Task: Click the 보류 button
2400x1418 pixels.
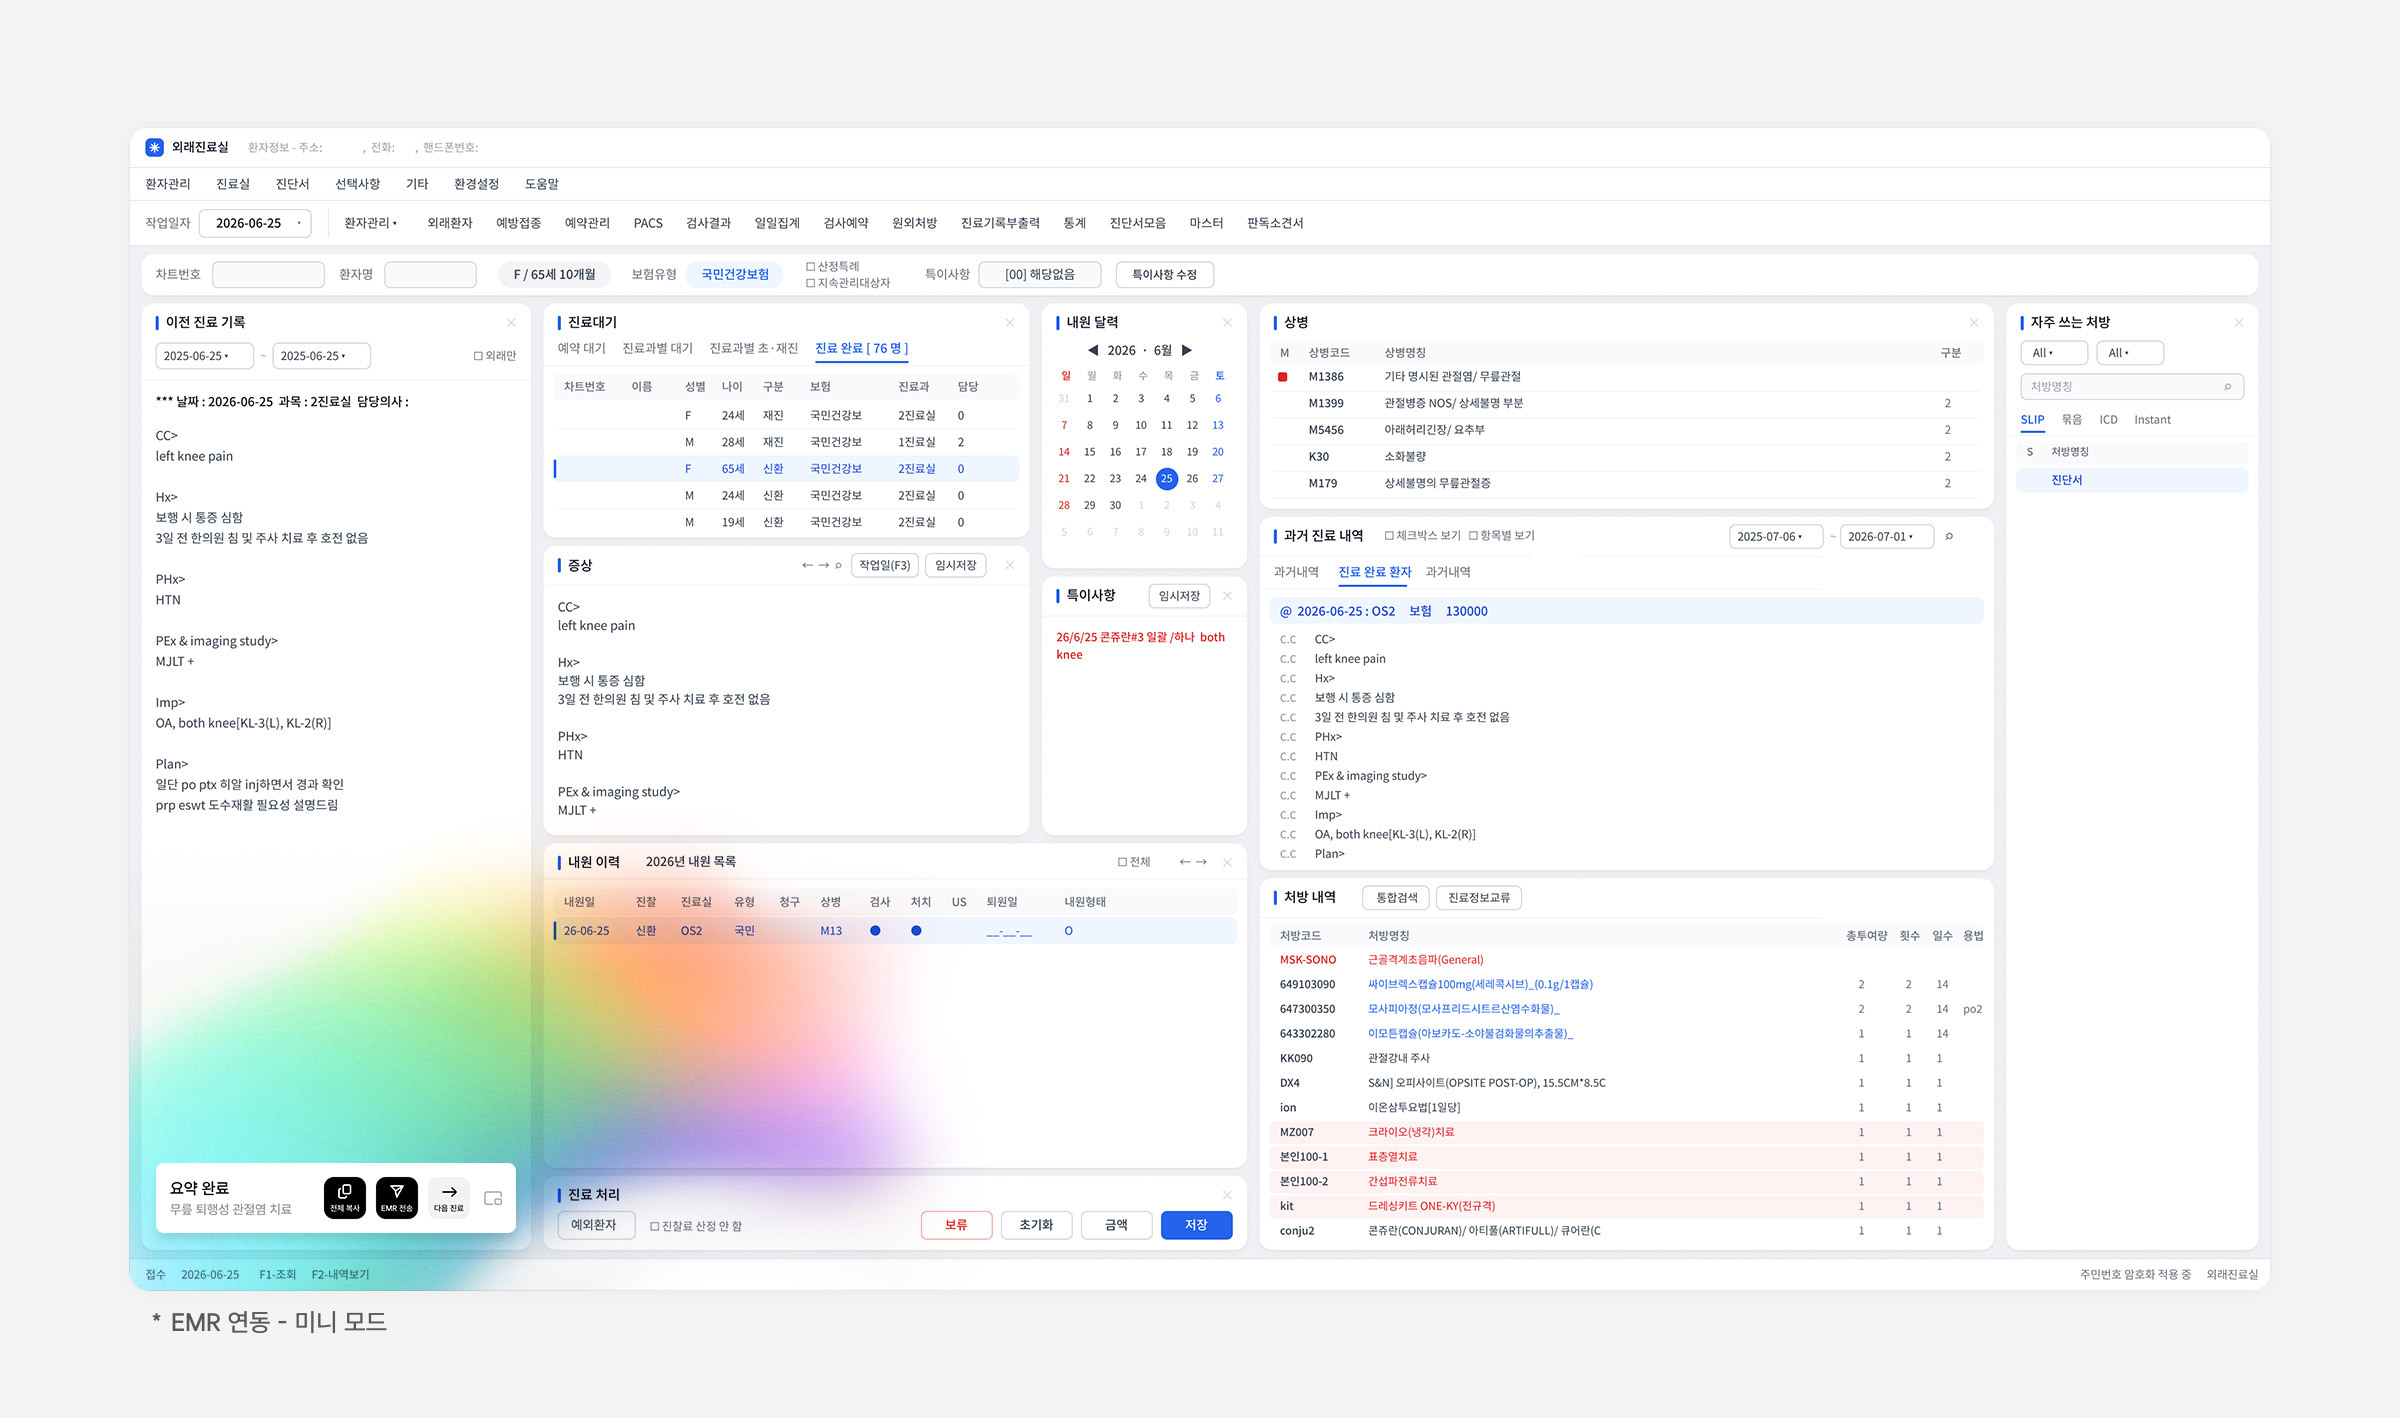Action: 956,1225
